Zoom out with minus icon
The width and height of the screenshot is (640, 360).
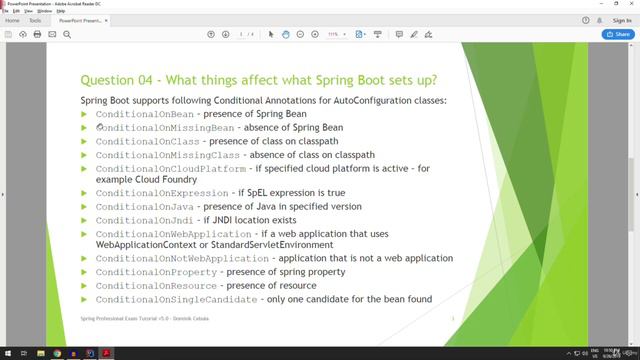coord(300,35)
